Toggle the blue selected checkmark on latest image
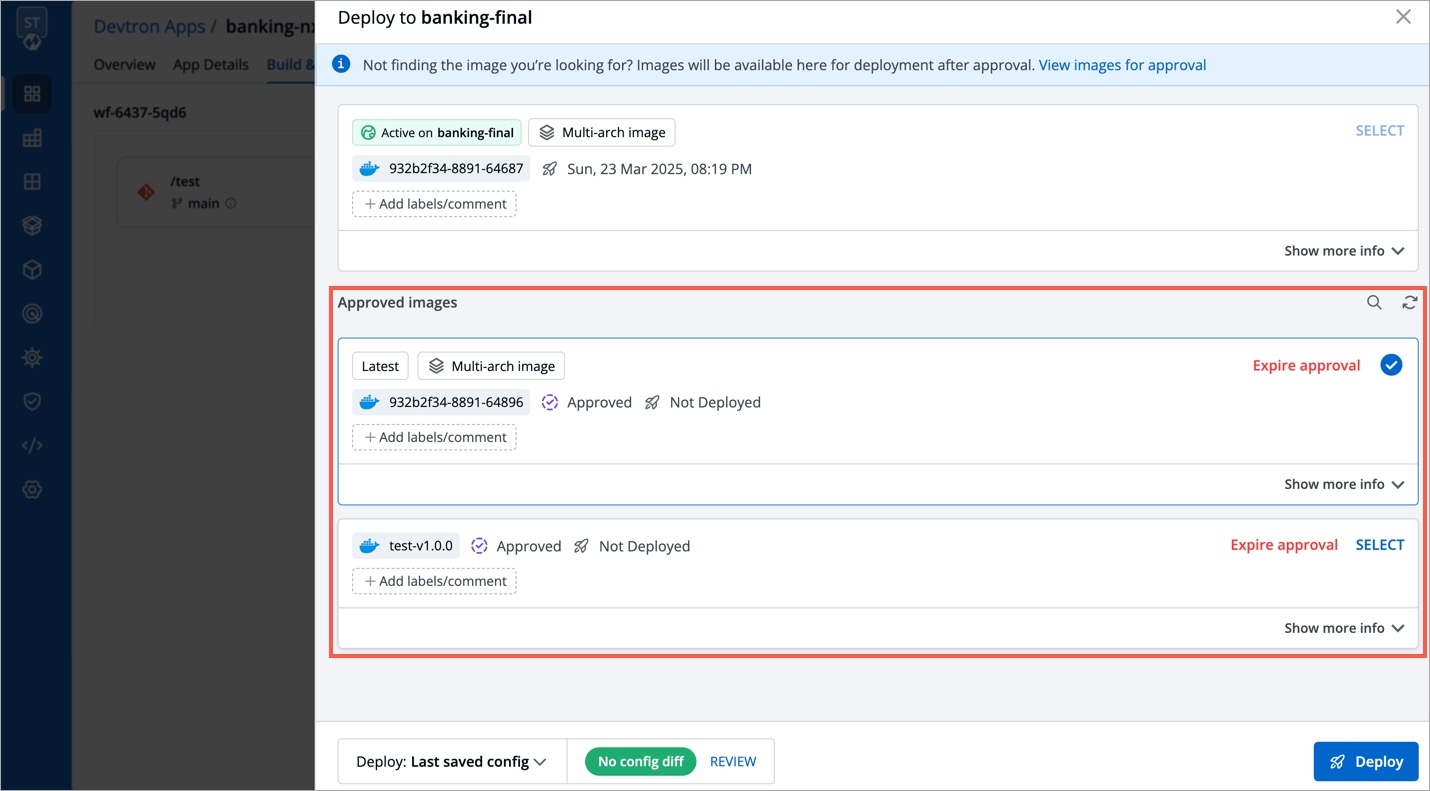1430x791 pixels. pos(1390,365)
